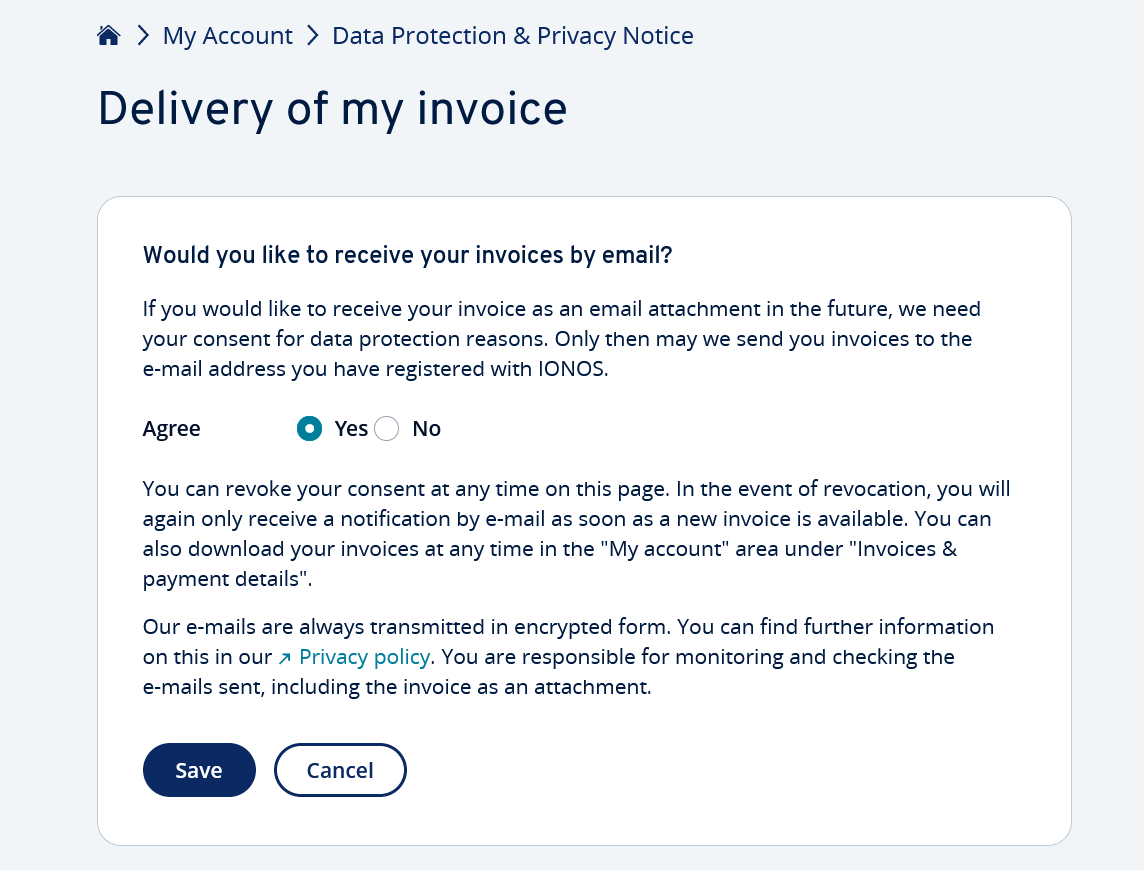
Task: Click the paragraph starting "If you would like"
Action: (x=562, y=339)
